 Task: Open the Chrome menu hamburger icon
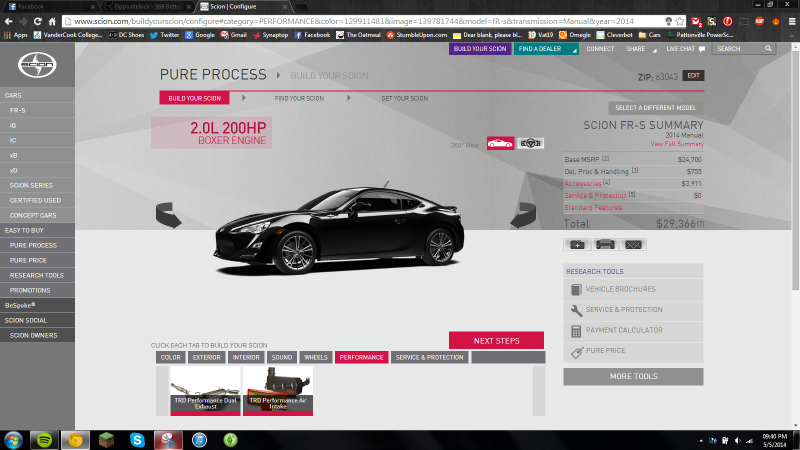pos(792,21)
